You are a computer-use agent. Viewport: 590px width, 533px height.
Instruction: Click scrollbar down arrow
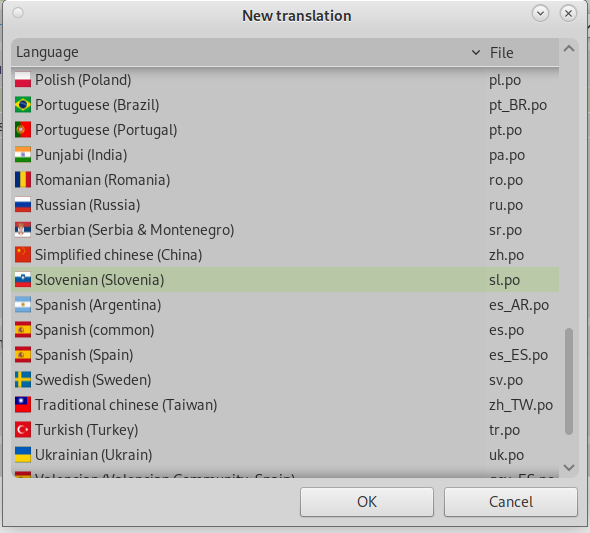(x=569, y=467)
